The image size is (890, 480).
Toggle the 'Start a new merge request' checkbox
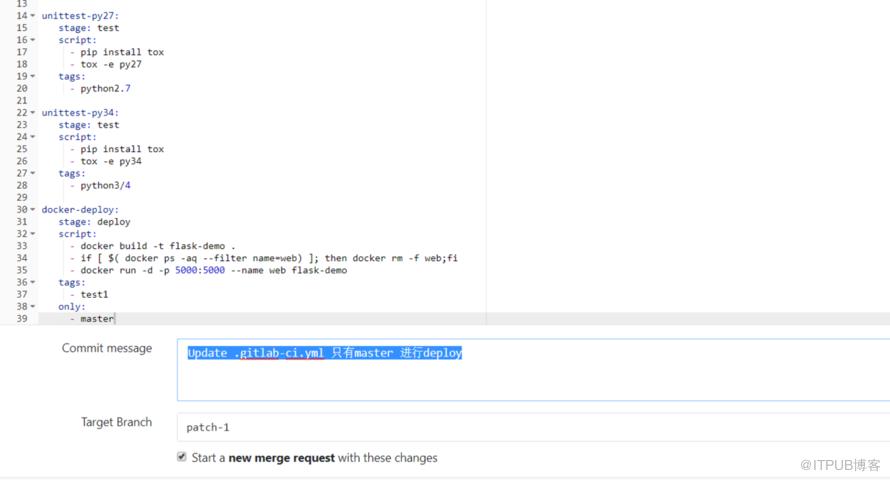(x=182, y=457)
